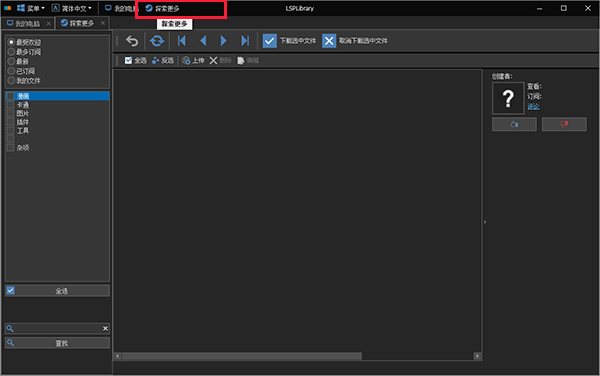Jump to the first page arrow

pos(182,41)
